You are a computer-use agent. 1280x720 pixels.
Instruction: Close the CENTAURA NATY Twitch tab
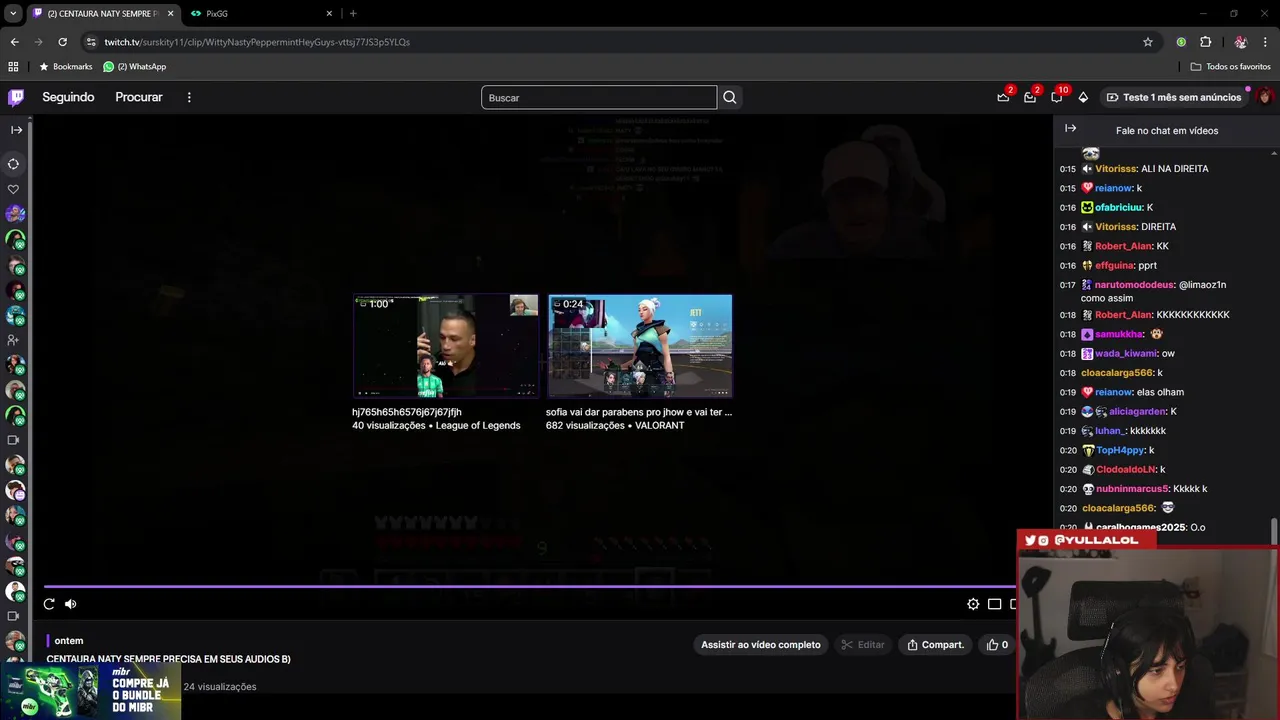(170, 13)
